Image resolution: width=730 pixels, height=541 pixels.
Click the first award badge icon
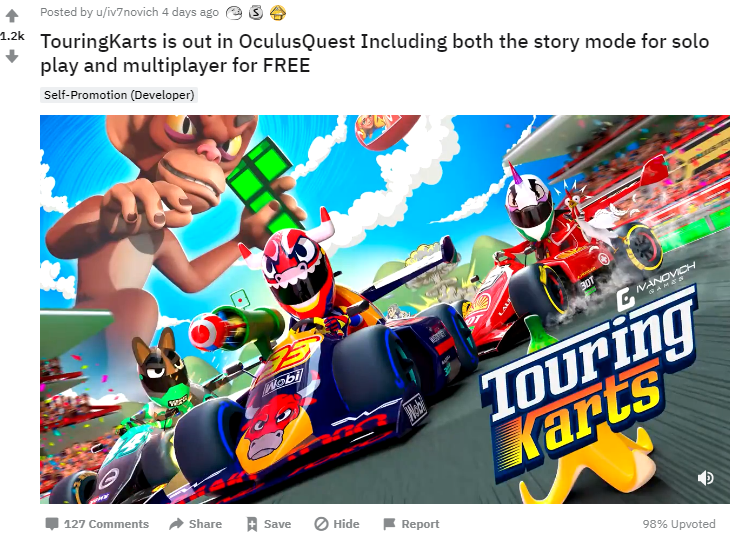pyautogui.click(x=234, y=13)
